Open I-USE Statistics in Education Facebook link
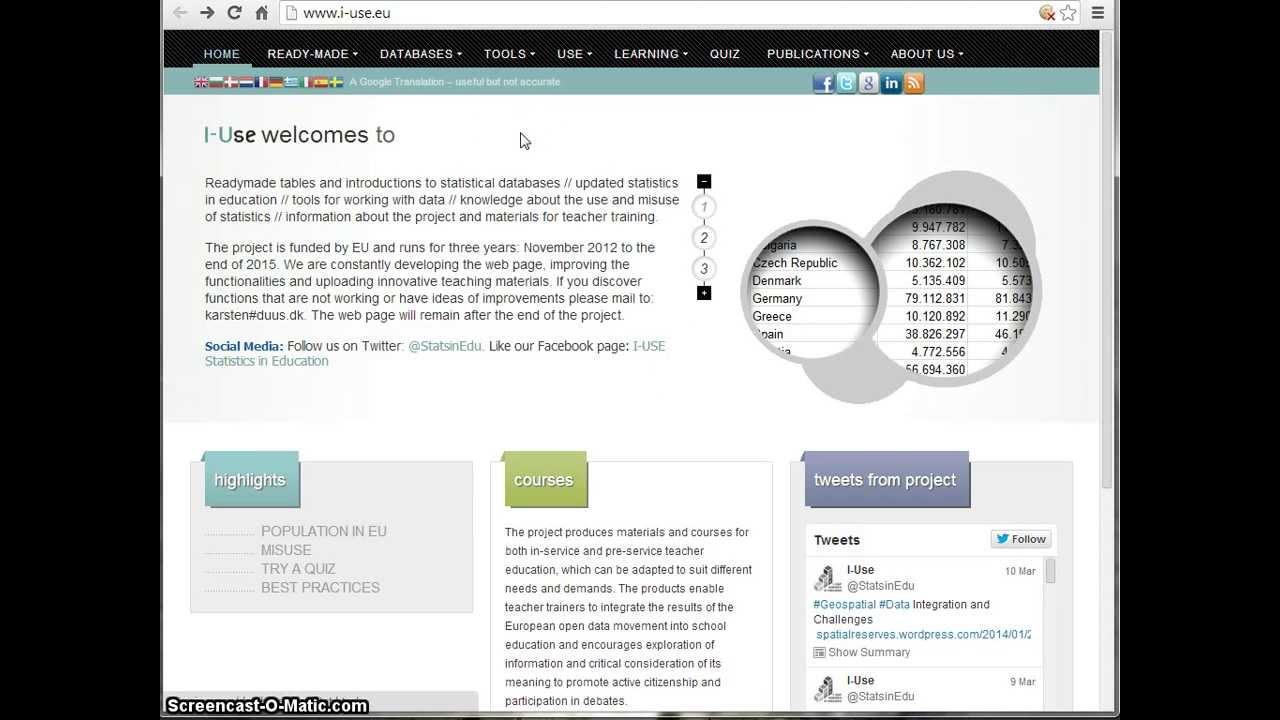Viewport: 1280px width, 720px height. [x=435, y=353]
